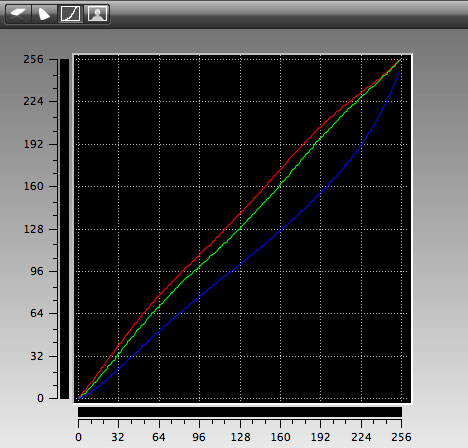Click the 192 label on vertical axis
The height and width of the screenshot is (448, 468).
click(33, 144)
